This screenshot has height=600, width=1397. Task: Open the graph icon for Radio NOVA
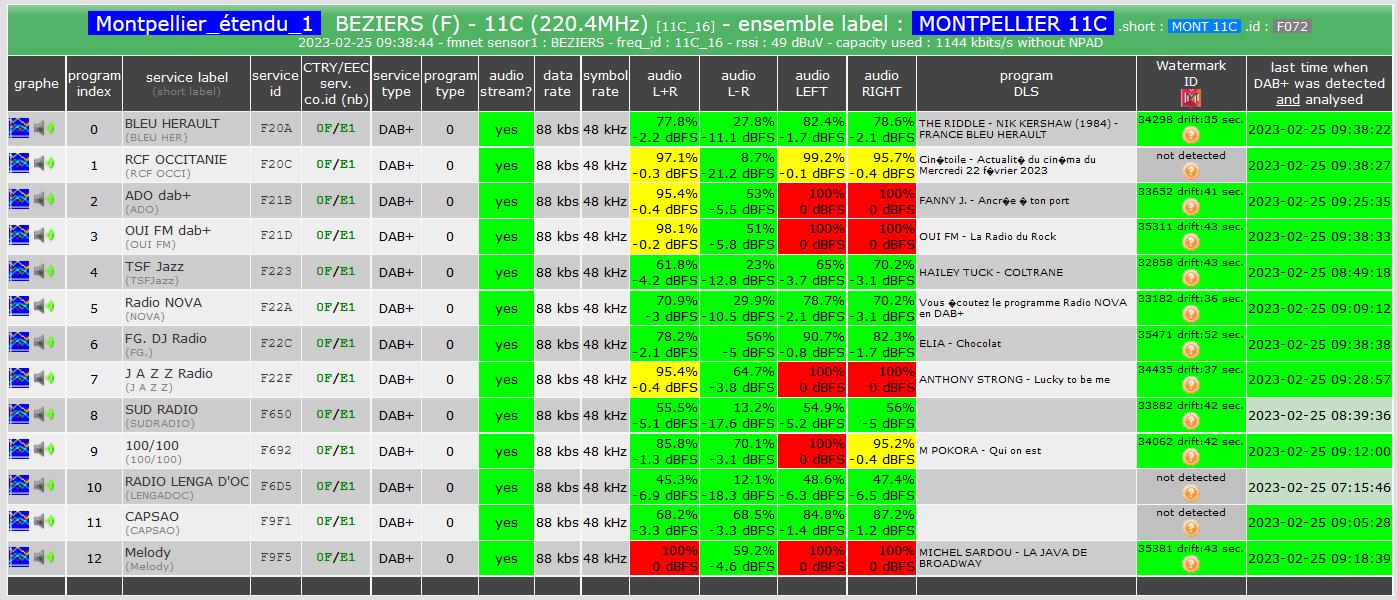click(x=19, y=307)
